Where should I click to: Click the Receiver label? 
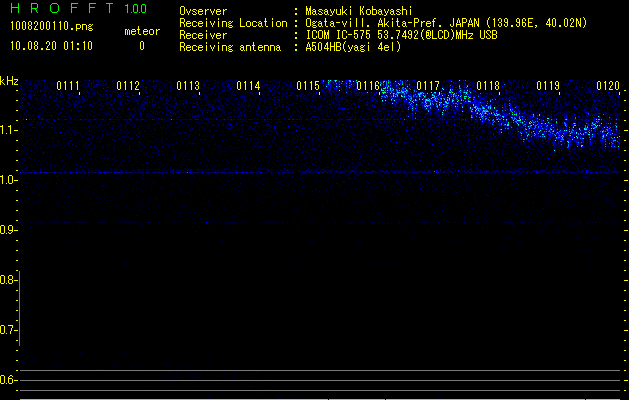coord(203,35)
